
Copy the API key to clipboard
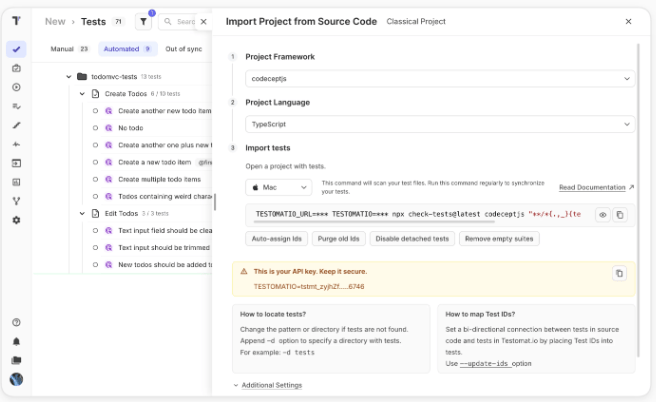click(620, 274)
